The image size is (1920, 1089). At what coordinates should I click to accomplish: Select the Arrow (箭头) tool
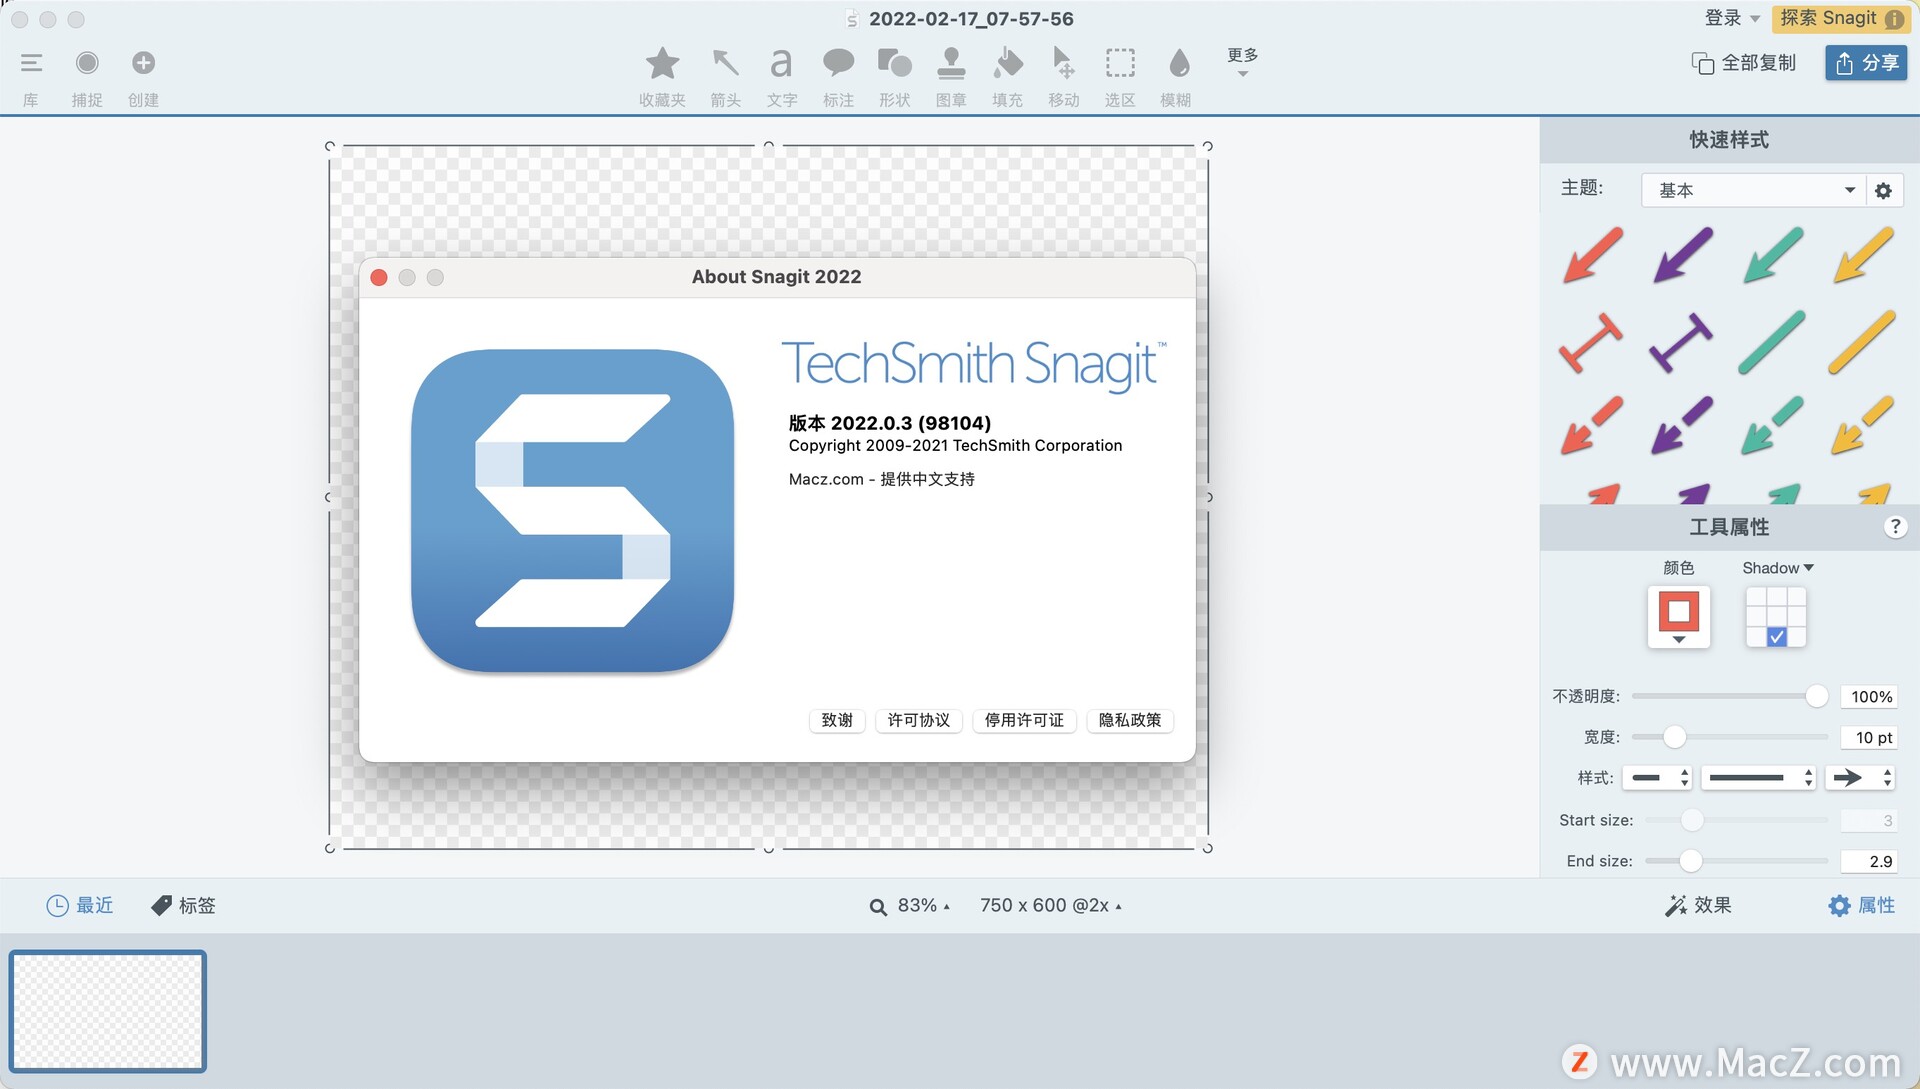725,64
